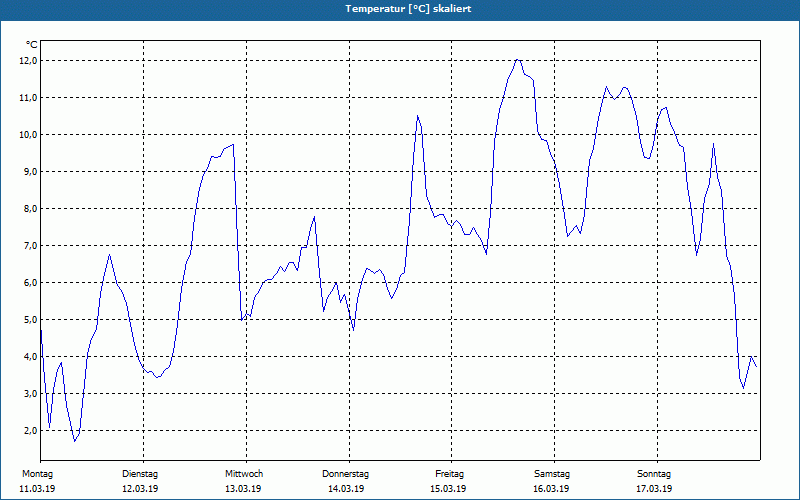Click the Dienstag day label
Screen dimensions: 800x500
[x=140, y=474]
